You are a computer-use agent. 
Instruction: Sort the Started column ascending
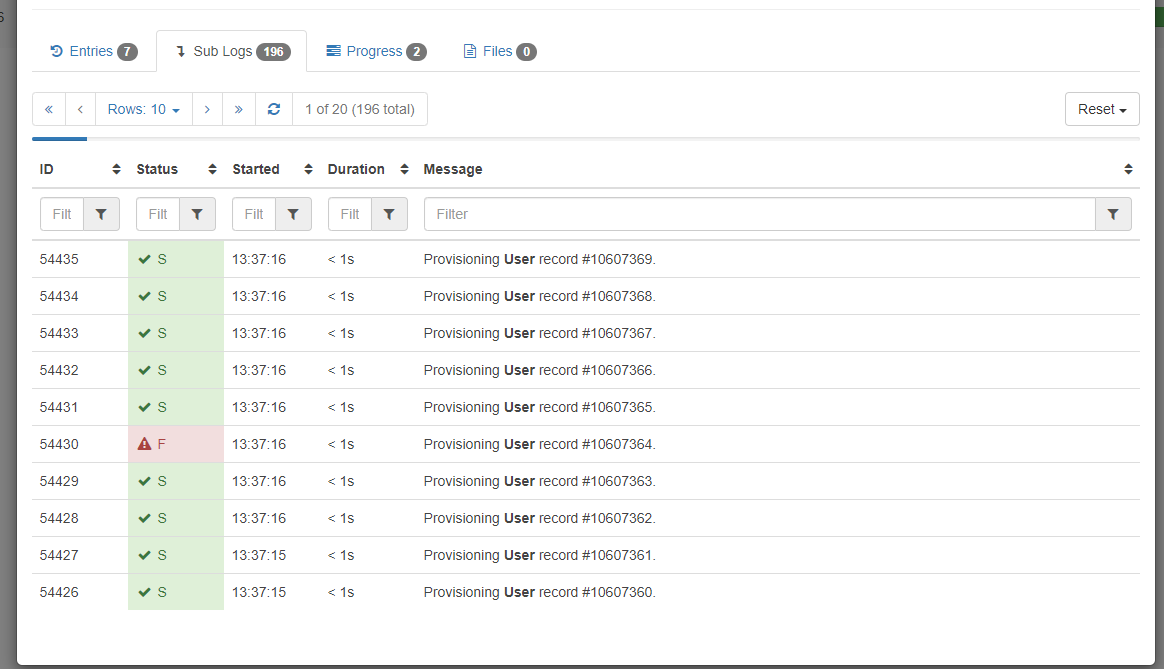point(306,169)
